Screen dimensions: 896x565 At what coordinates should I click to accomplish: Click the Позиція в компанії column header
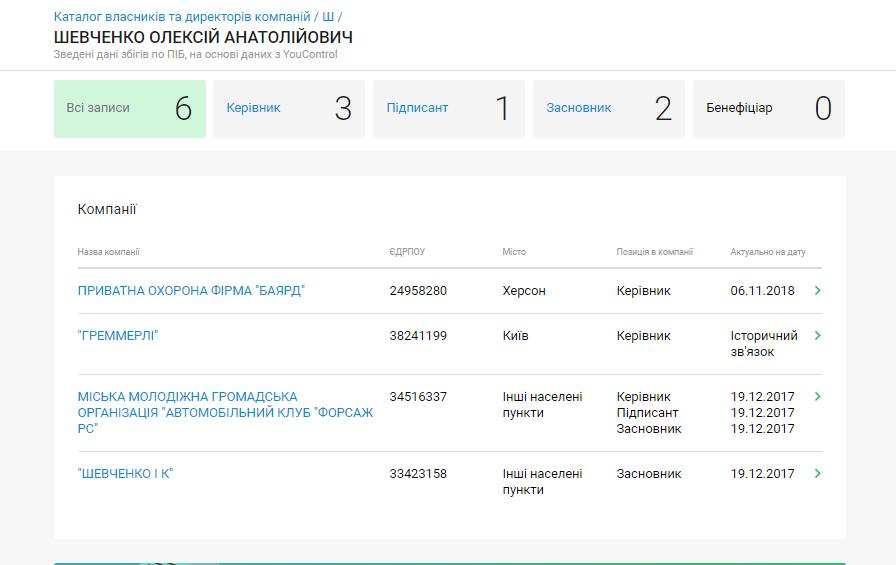pos(654,252)
